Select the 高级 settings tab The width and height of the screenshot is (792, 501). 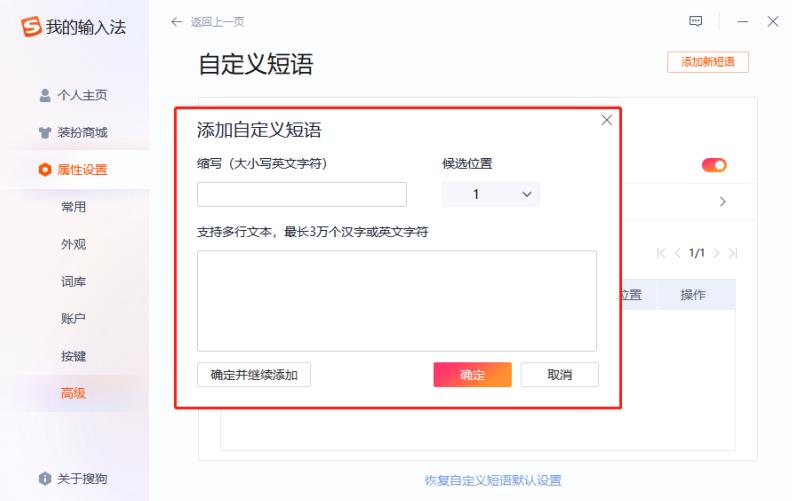[x=73, y=393]
